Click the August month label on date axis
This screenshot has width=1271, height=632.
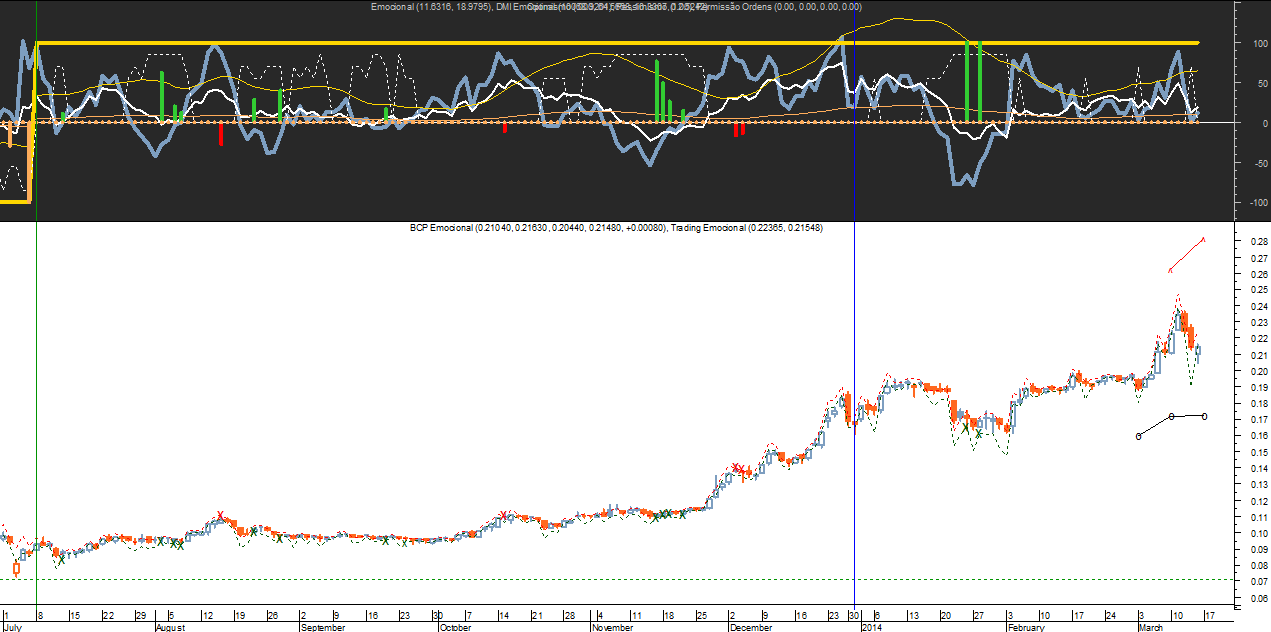pyautogui.click(x=171, y=628)
